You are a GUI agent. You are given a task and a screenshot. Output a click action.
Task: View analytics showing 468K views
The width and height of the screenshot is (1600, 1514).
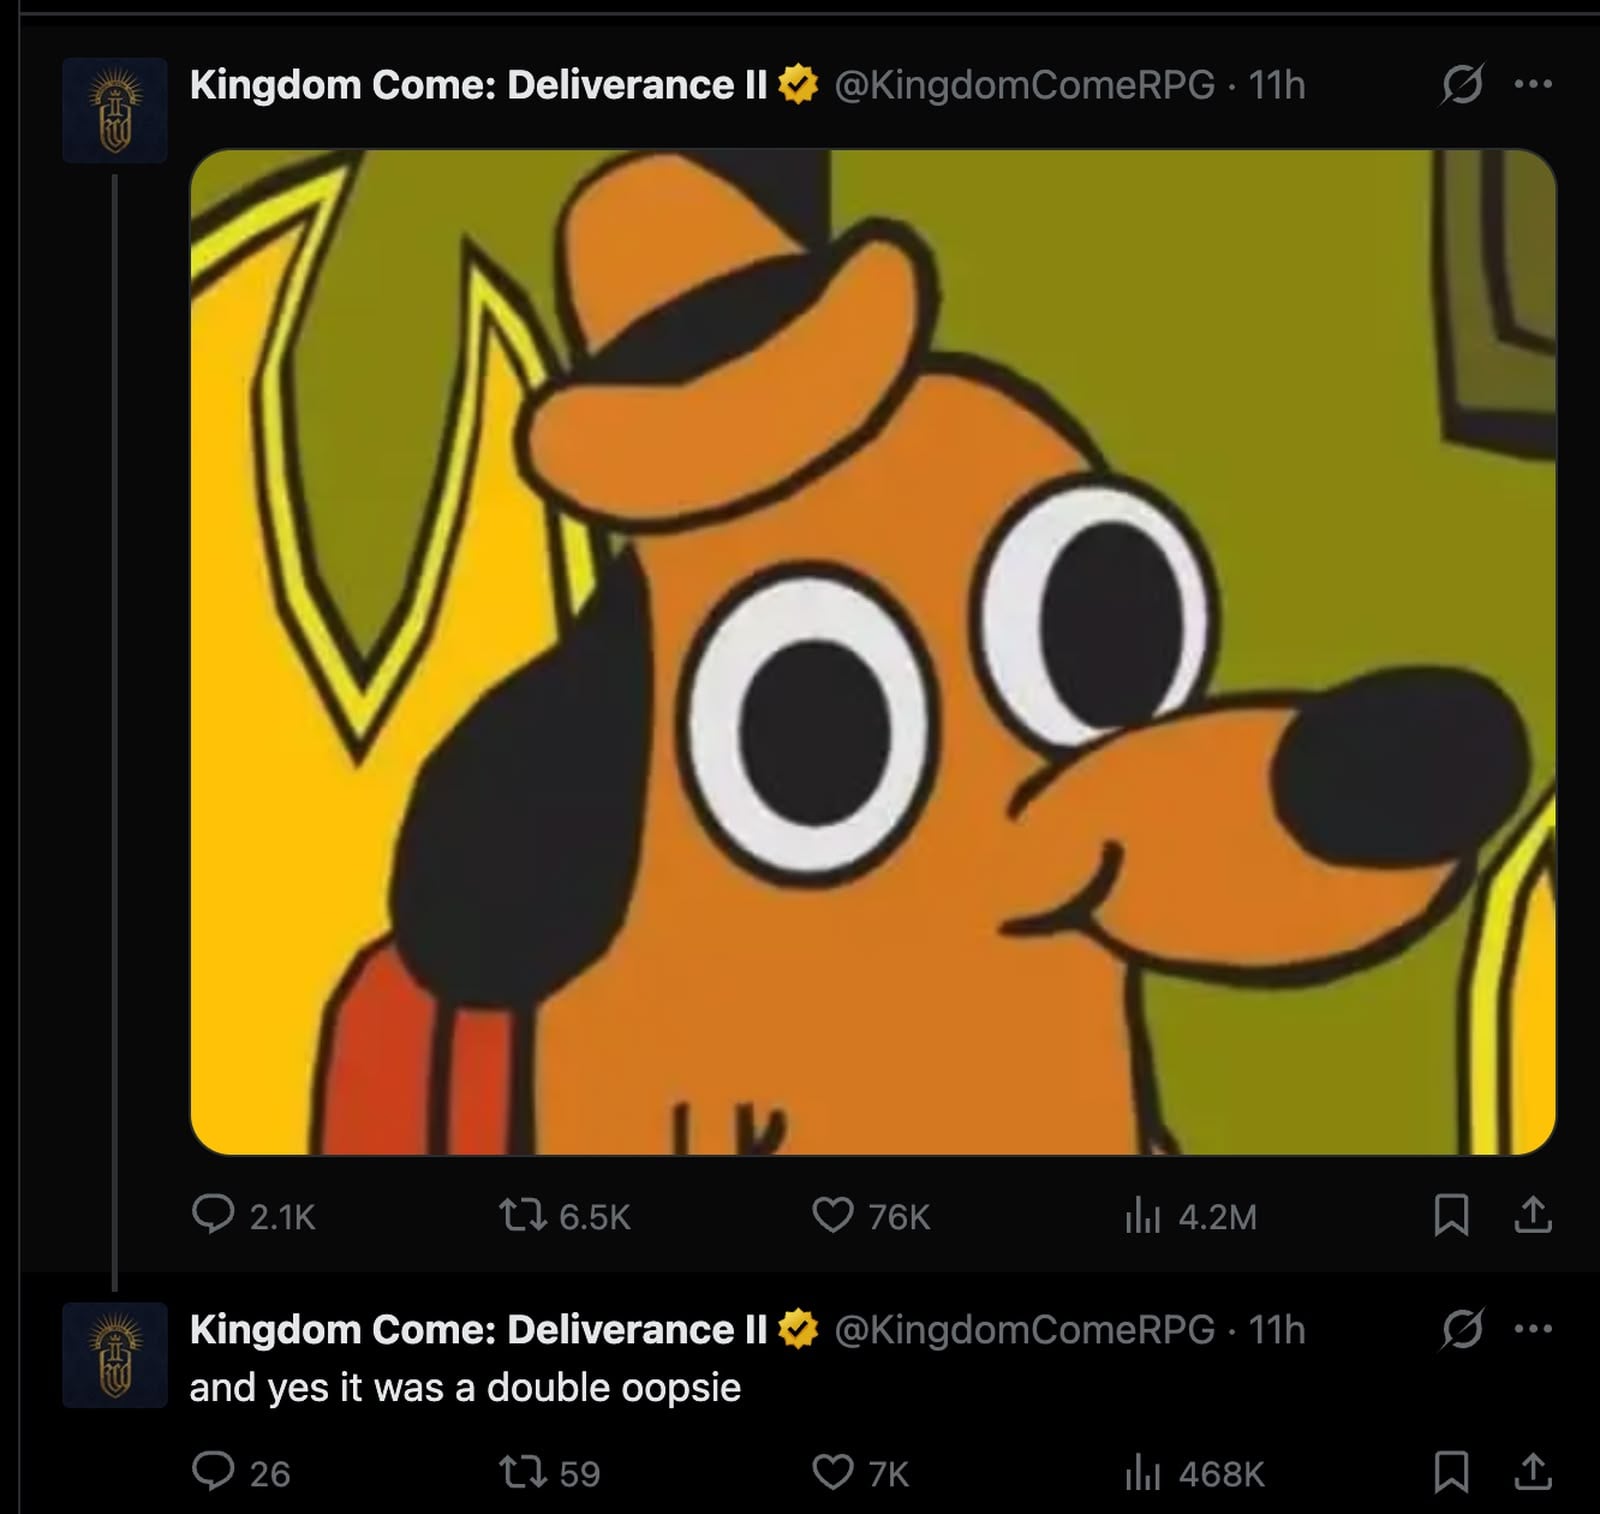pos(1141,1472)
